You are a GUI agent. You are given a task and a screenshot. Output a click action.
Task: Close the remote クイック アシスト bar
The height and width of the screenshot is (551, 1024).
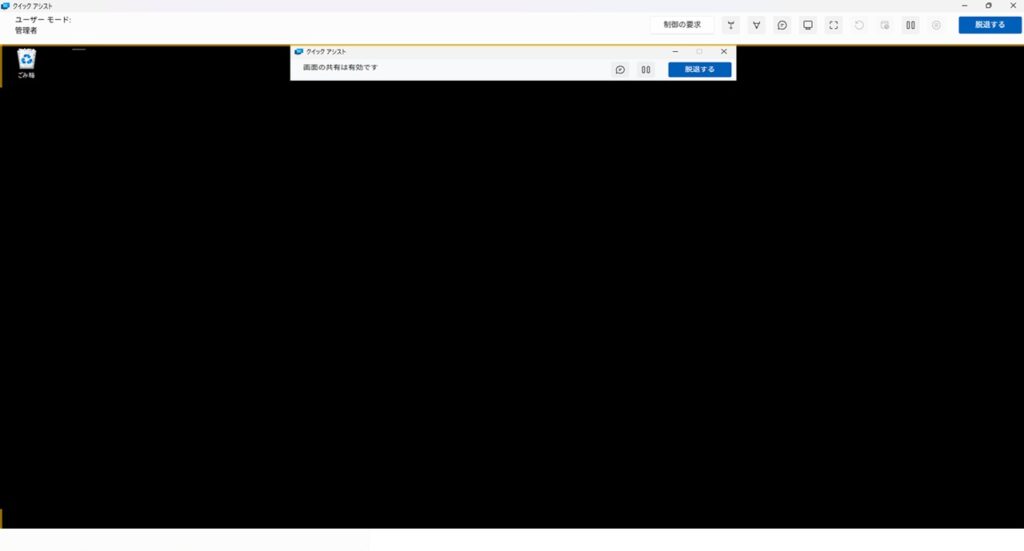click(x=724, y=51)
